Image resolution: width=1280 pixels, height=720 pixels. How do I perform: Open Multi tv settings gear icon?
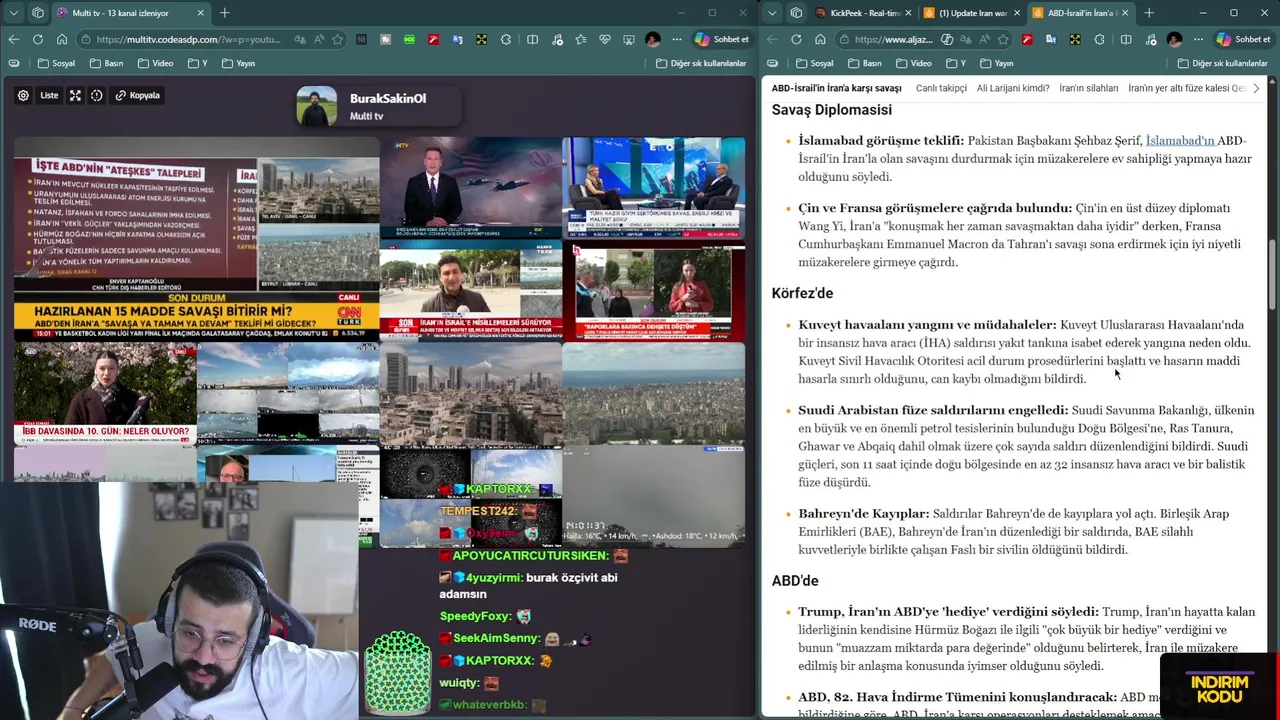(x=23, y=95)
